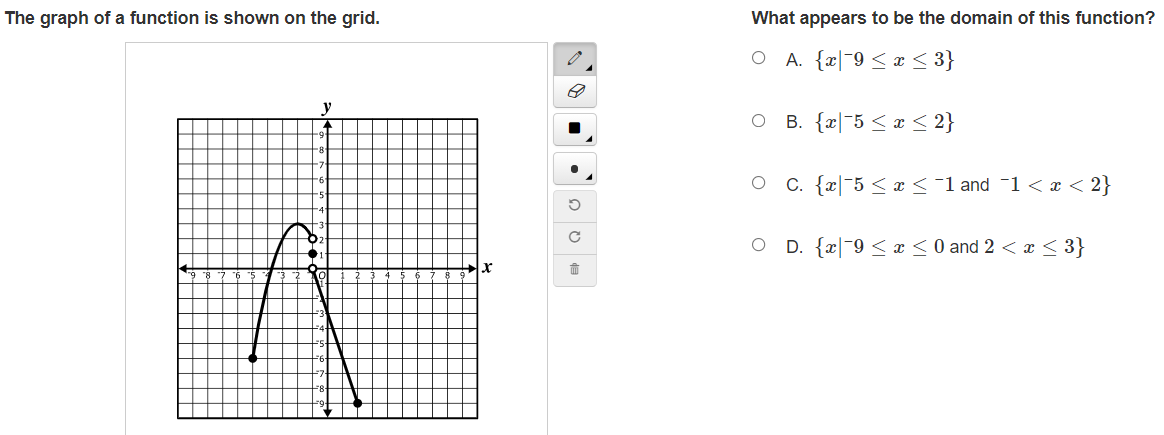The height and width of the screenshot is (435, 1164).
Task: Select the eraser tool
Action: coord(574,91)
